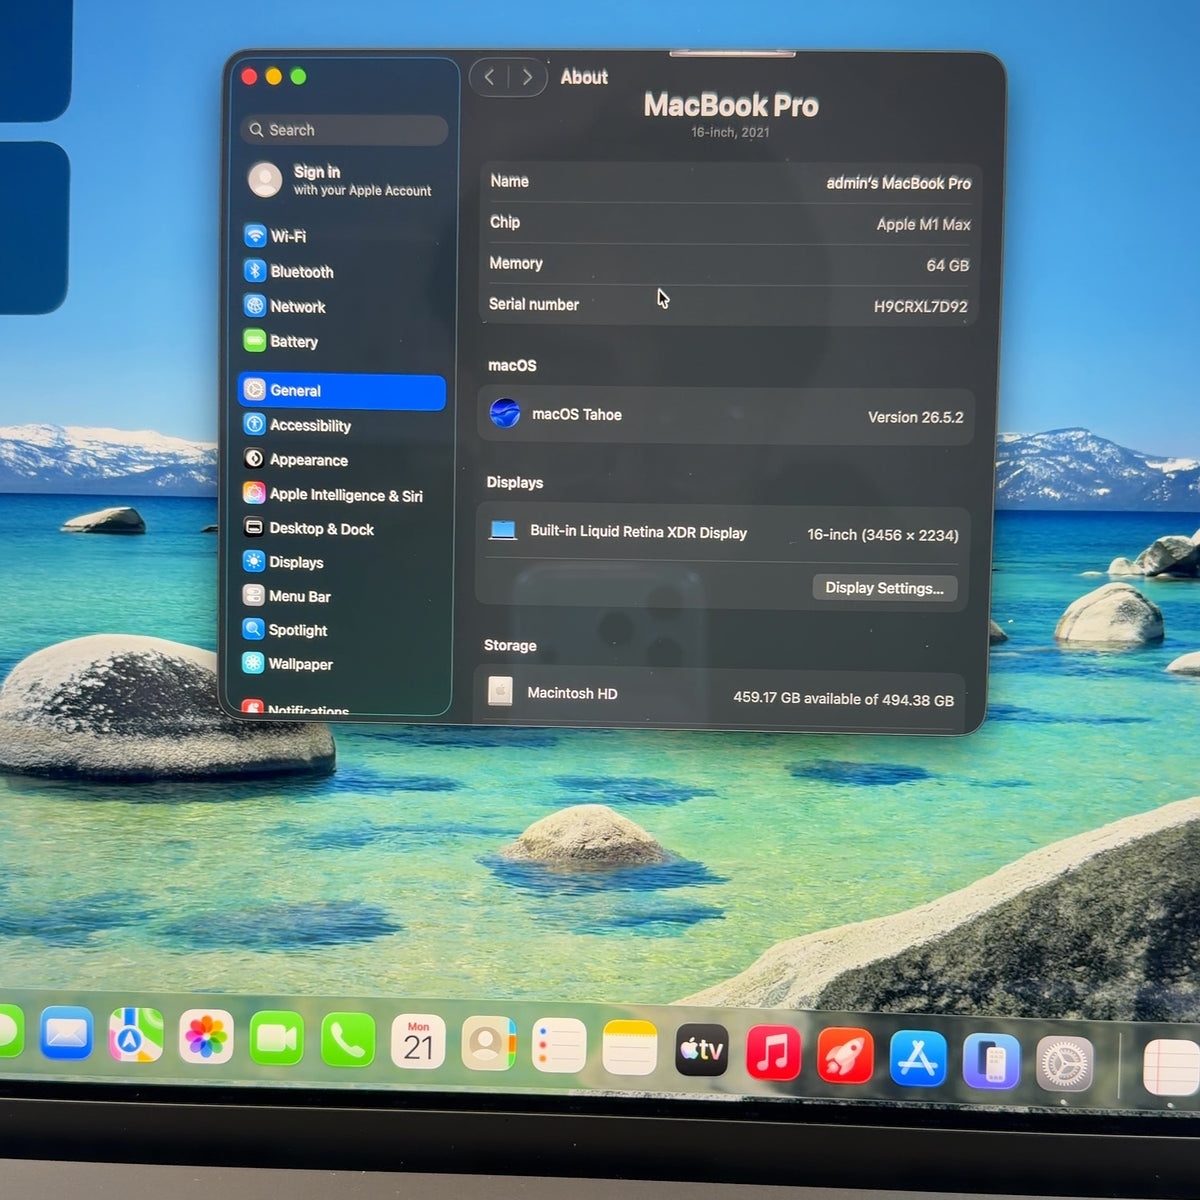Viewport: 1200px width, 1200px height.
Task: Click the MacBook Pro title heading
Action: click(731, 105)
